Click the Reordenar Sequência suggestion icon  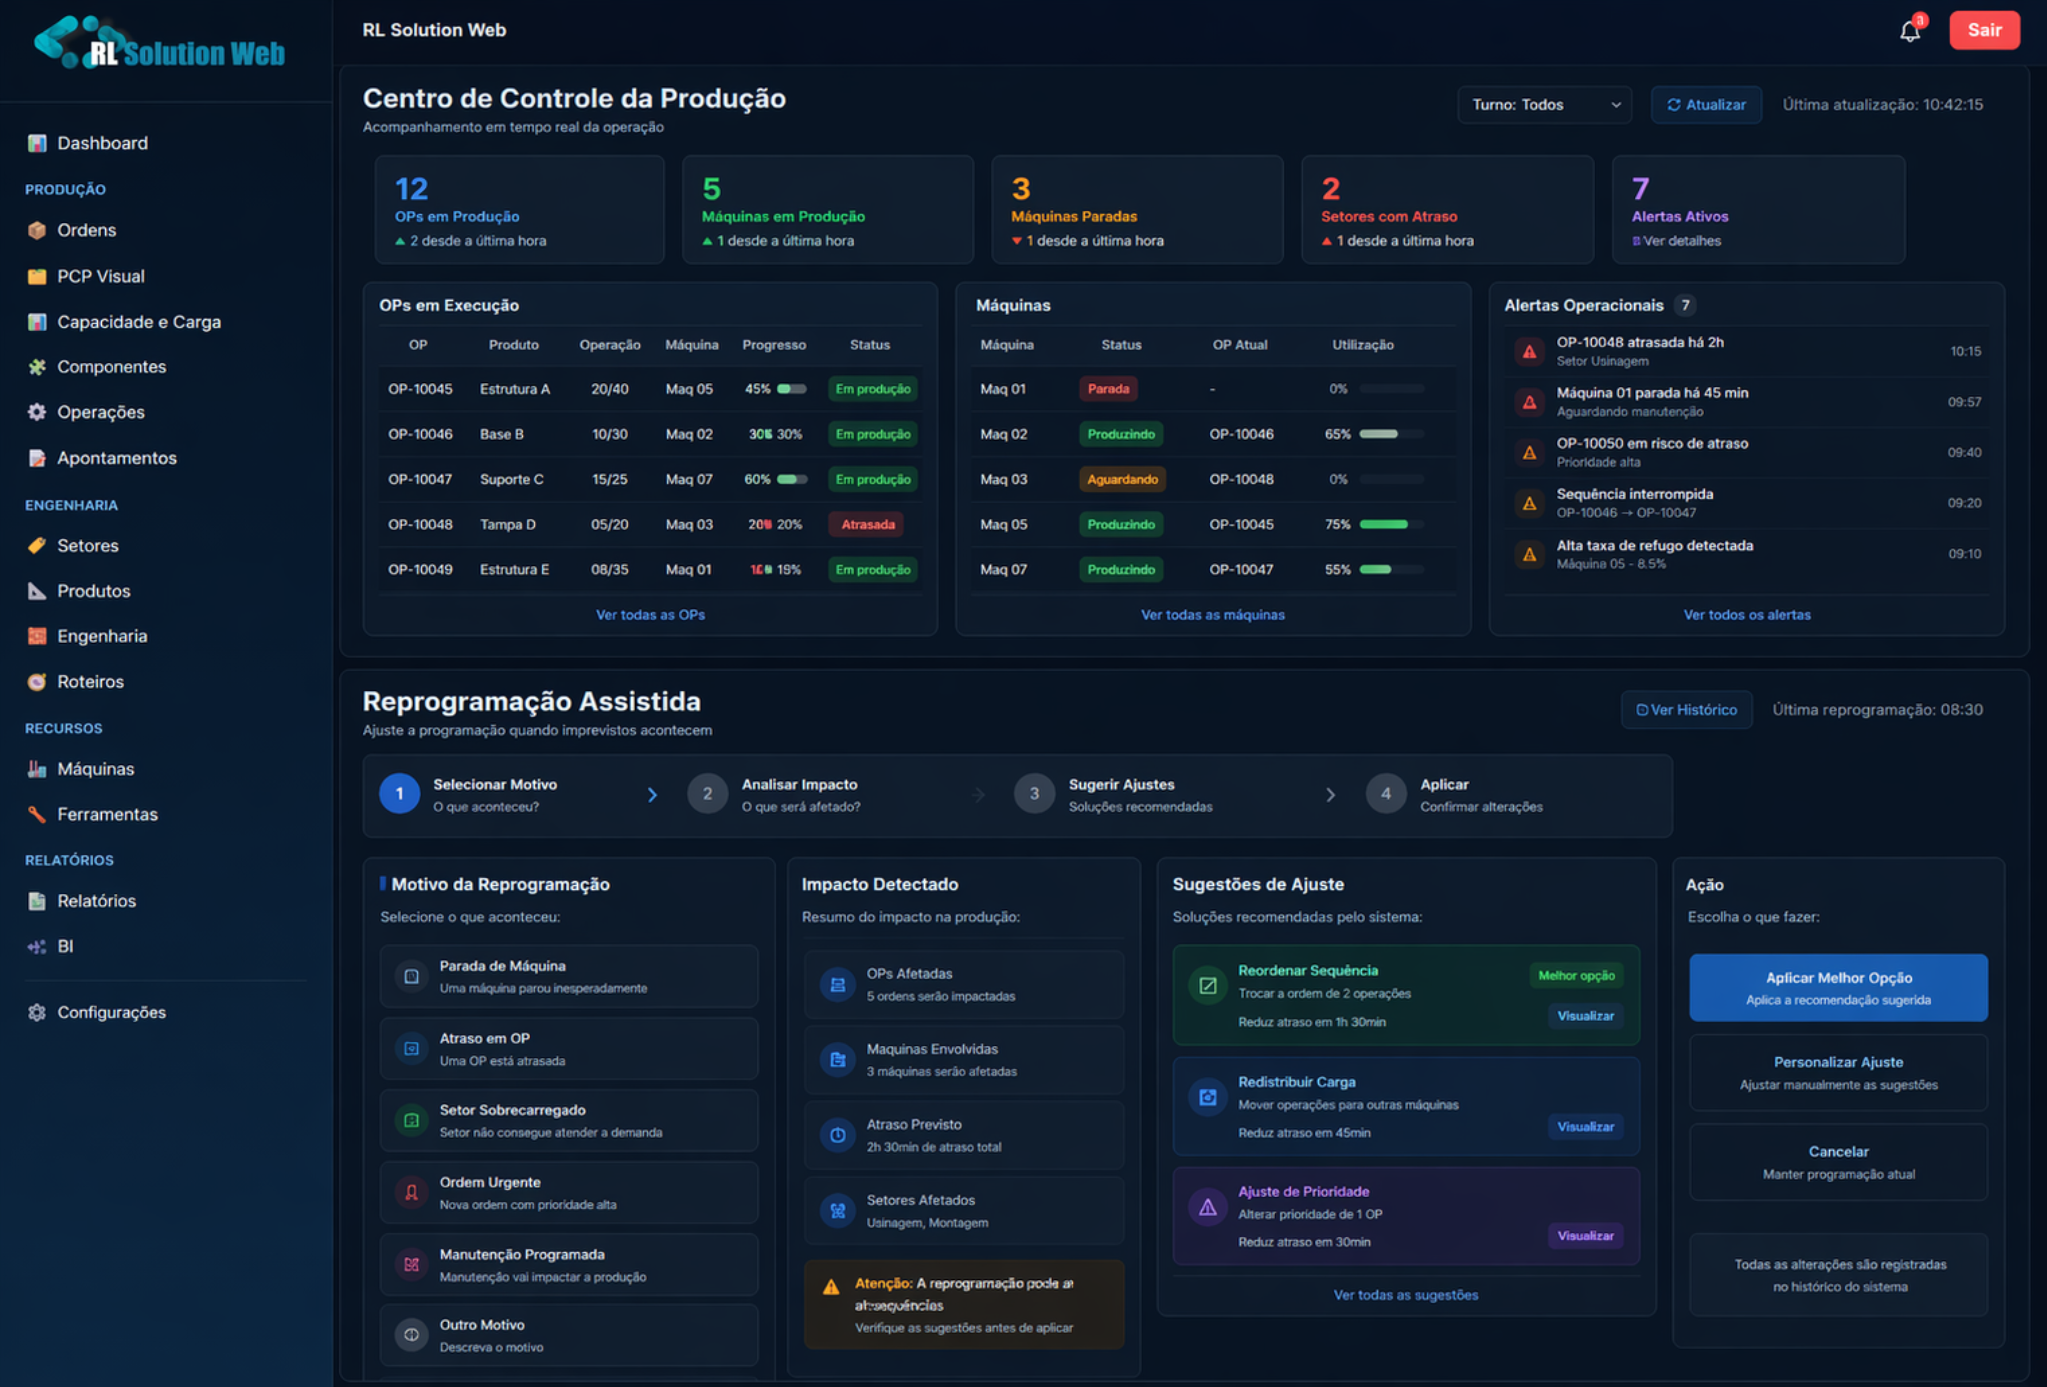1207,985
